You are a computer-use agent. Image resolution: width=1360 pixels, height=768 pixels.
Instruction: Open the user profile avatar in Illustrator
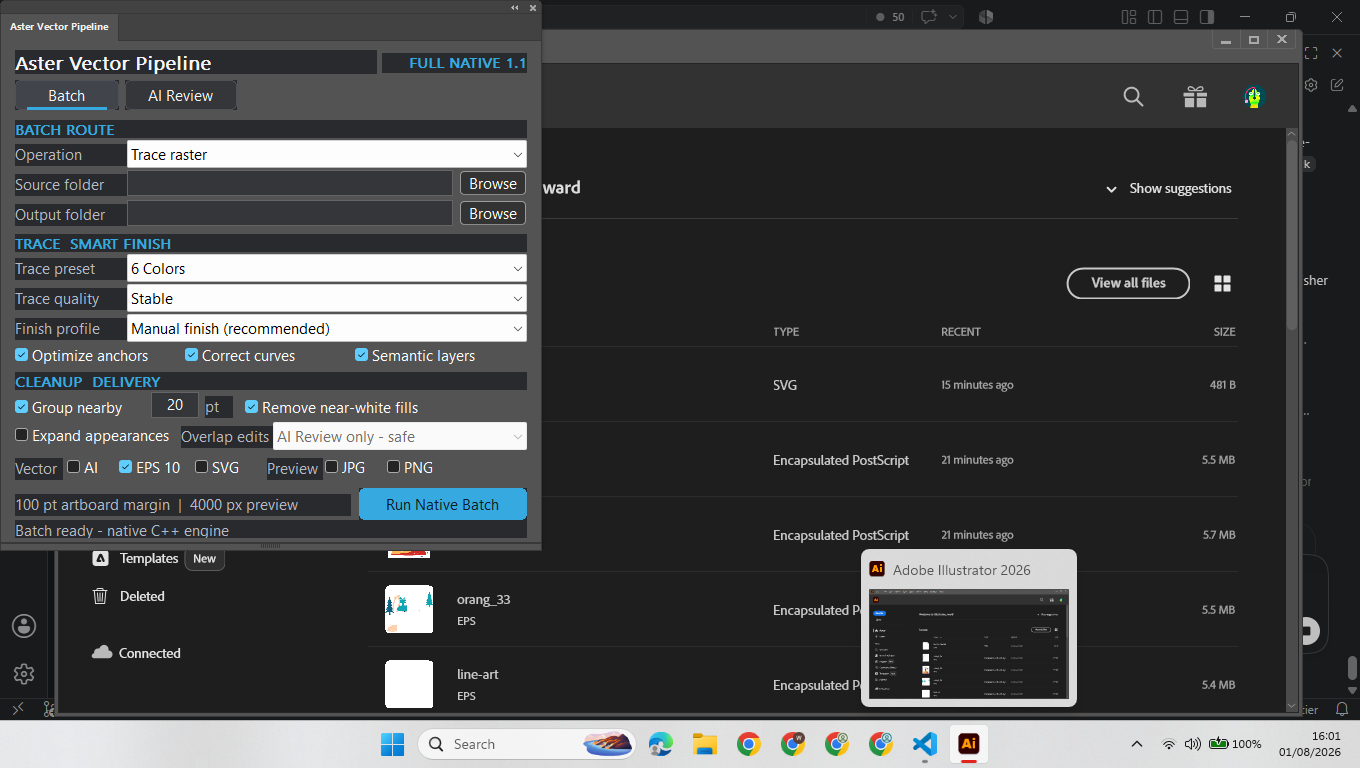1254,96
